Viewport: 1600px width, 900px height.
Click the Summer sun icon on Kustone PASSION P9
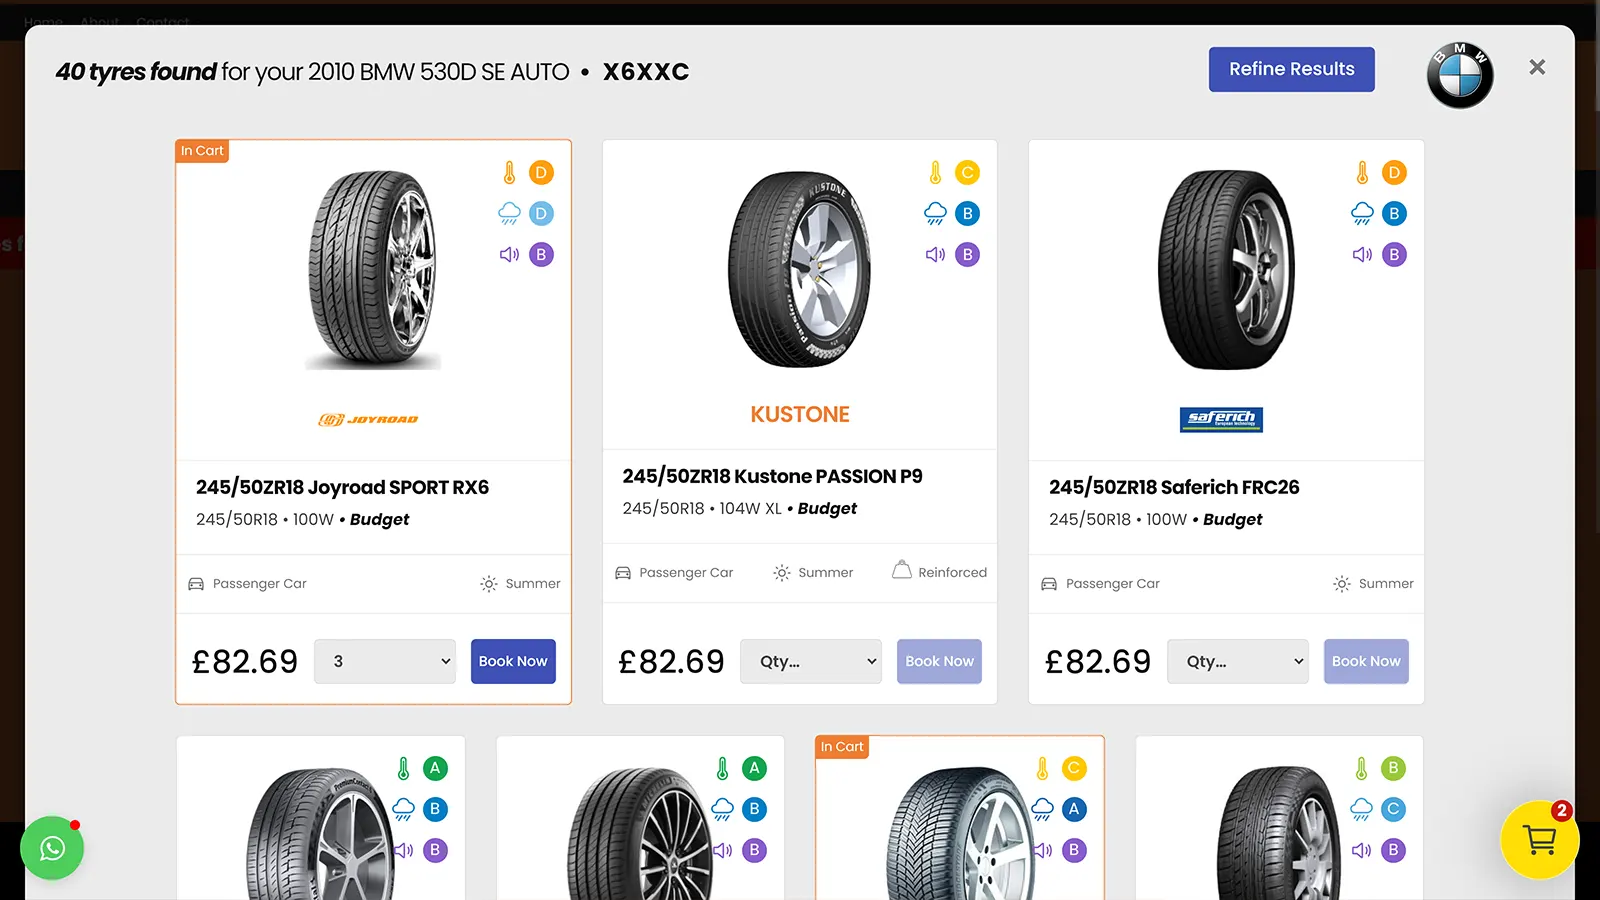[x=781, y=572]
